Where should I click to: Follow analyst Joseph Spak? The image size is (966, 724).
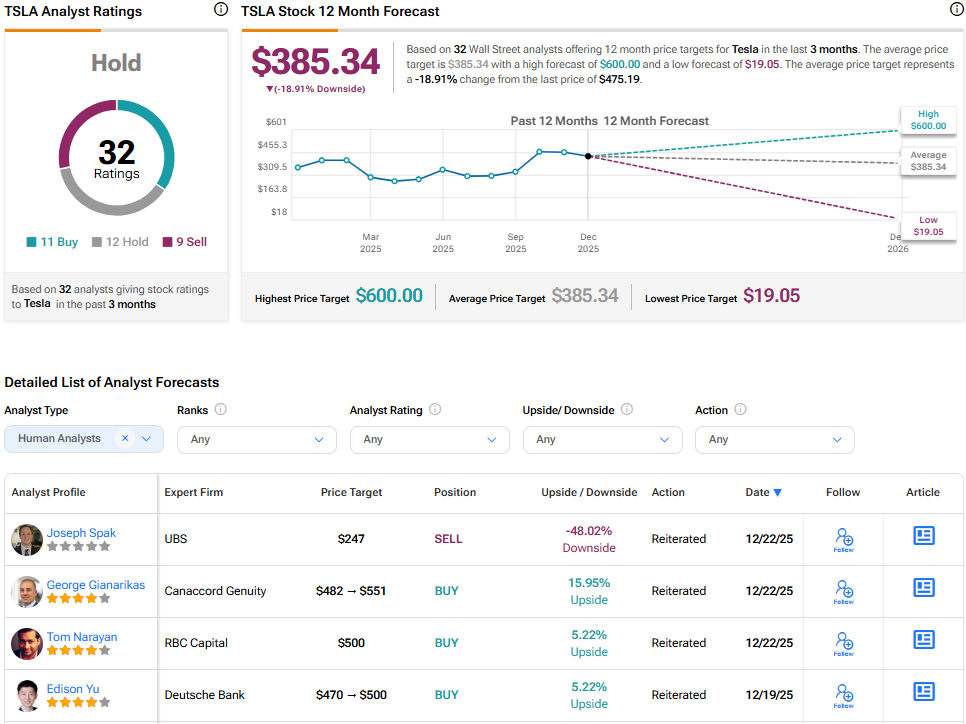(843, 540)
